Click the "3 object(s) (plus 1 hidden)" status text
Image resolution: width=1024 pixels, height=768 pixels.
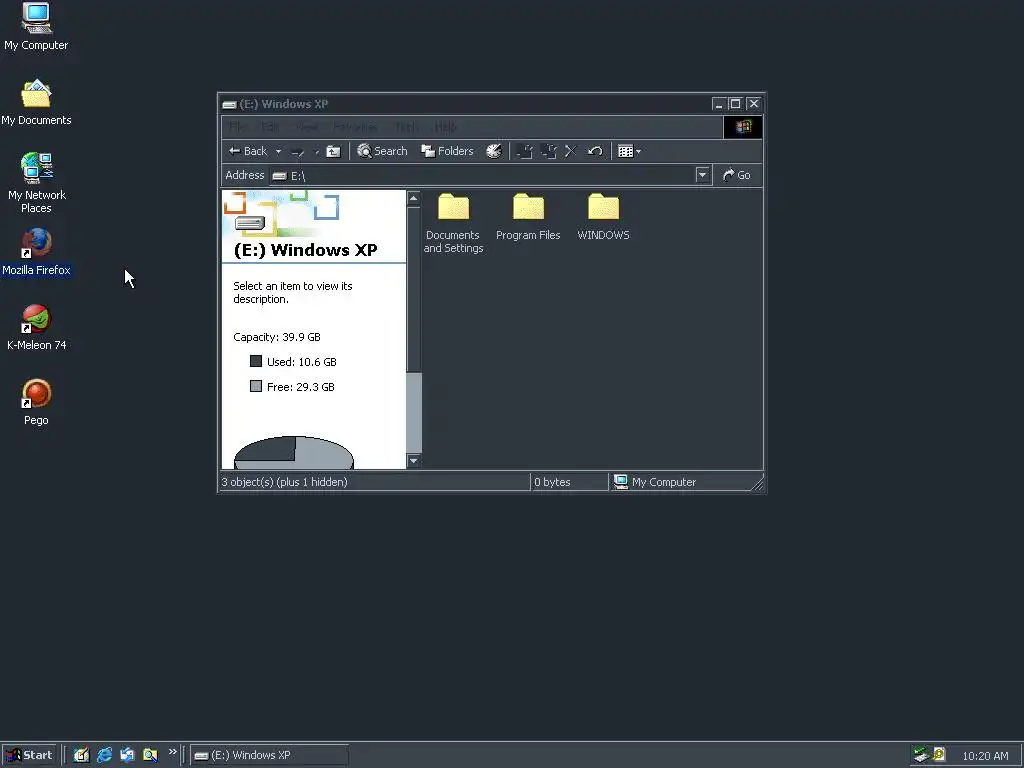(285, 482)
